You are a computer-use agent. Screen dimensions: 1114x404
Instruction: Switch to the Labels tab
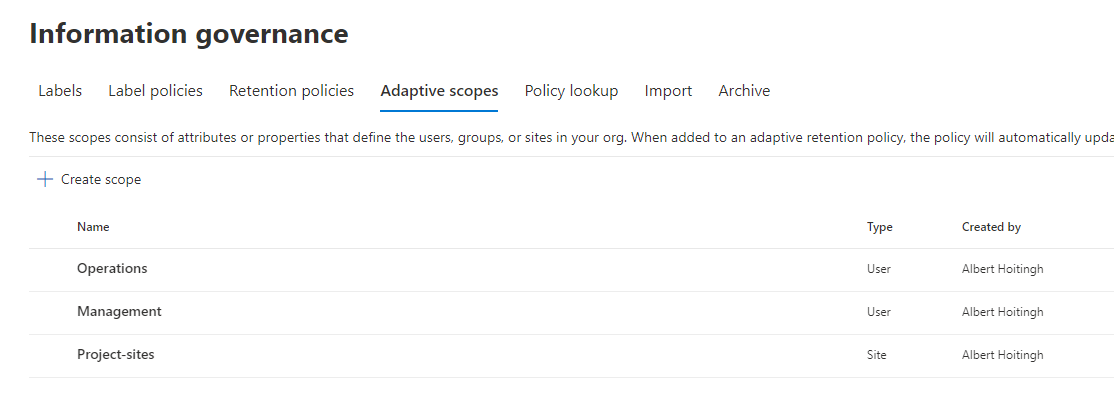[60, 91]
